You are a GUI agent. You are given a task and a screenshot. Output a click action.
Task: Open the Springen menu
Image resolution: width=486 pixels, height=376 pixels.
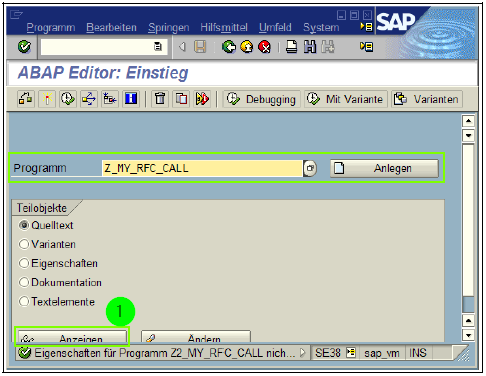click(169, 27)
